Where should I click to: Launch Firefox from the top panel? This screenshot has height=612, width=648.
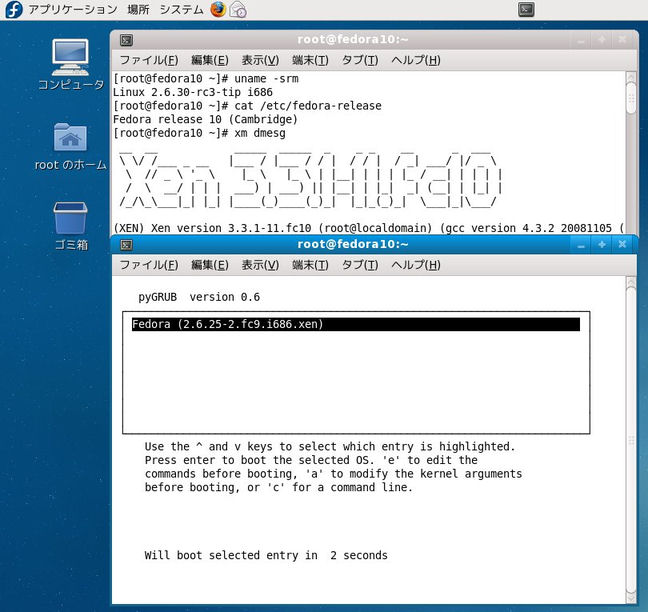(218, 9)
